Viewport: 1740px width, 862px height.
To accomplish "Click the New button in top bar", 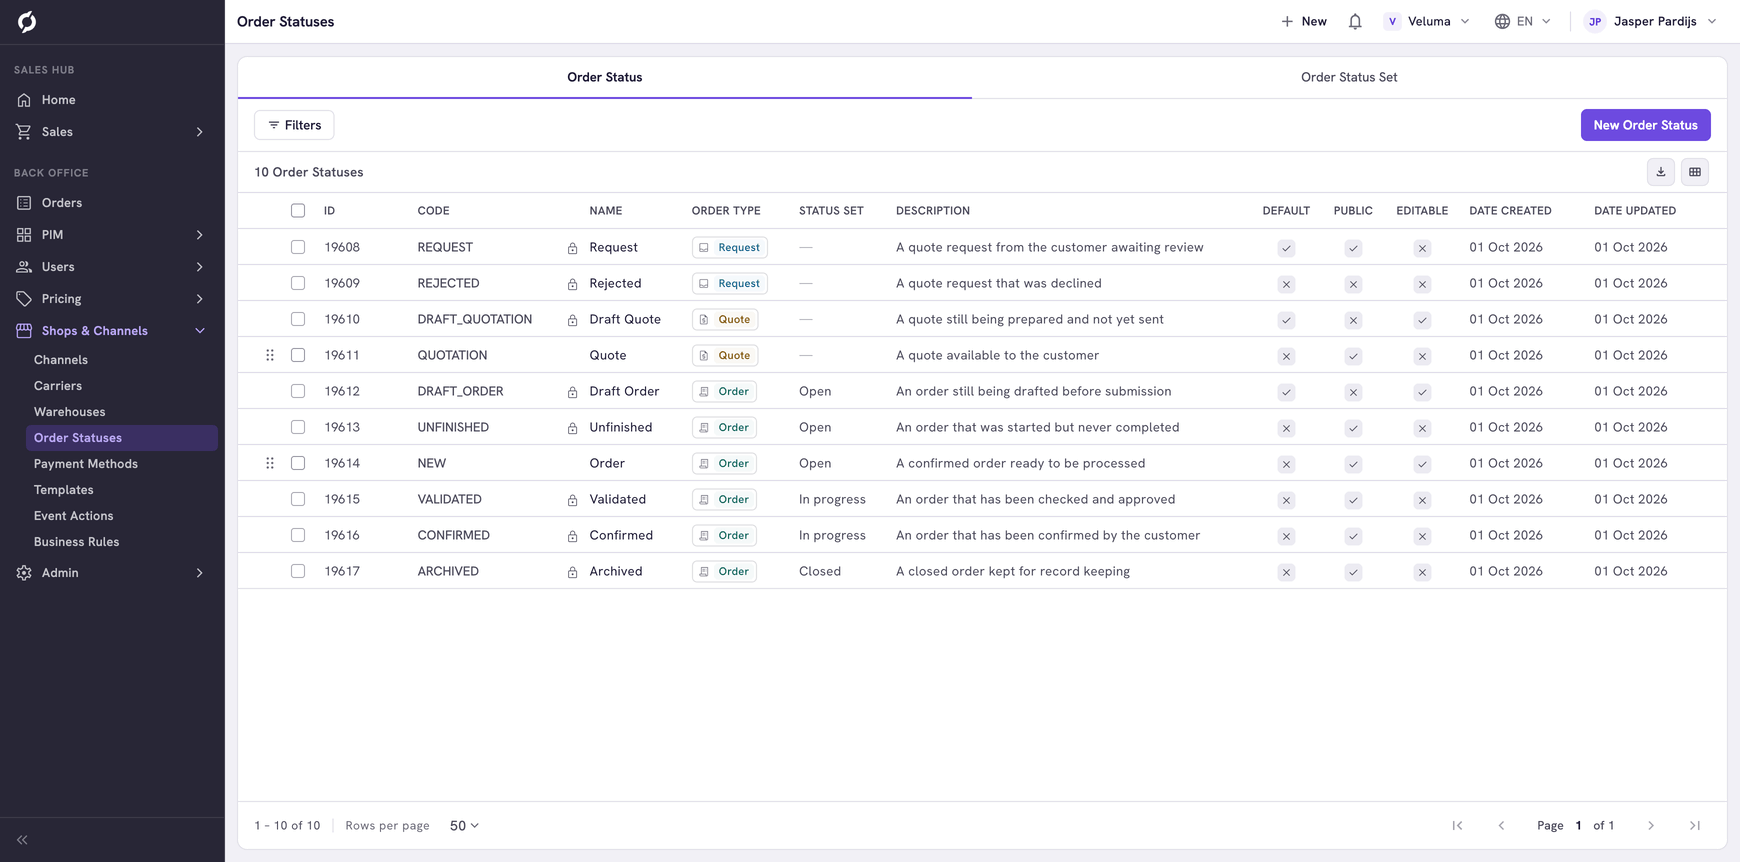I will [x=1304, y=21].
